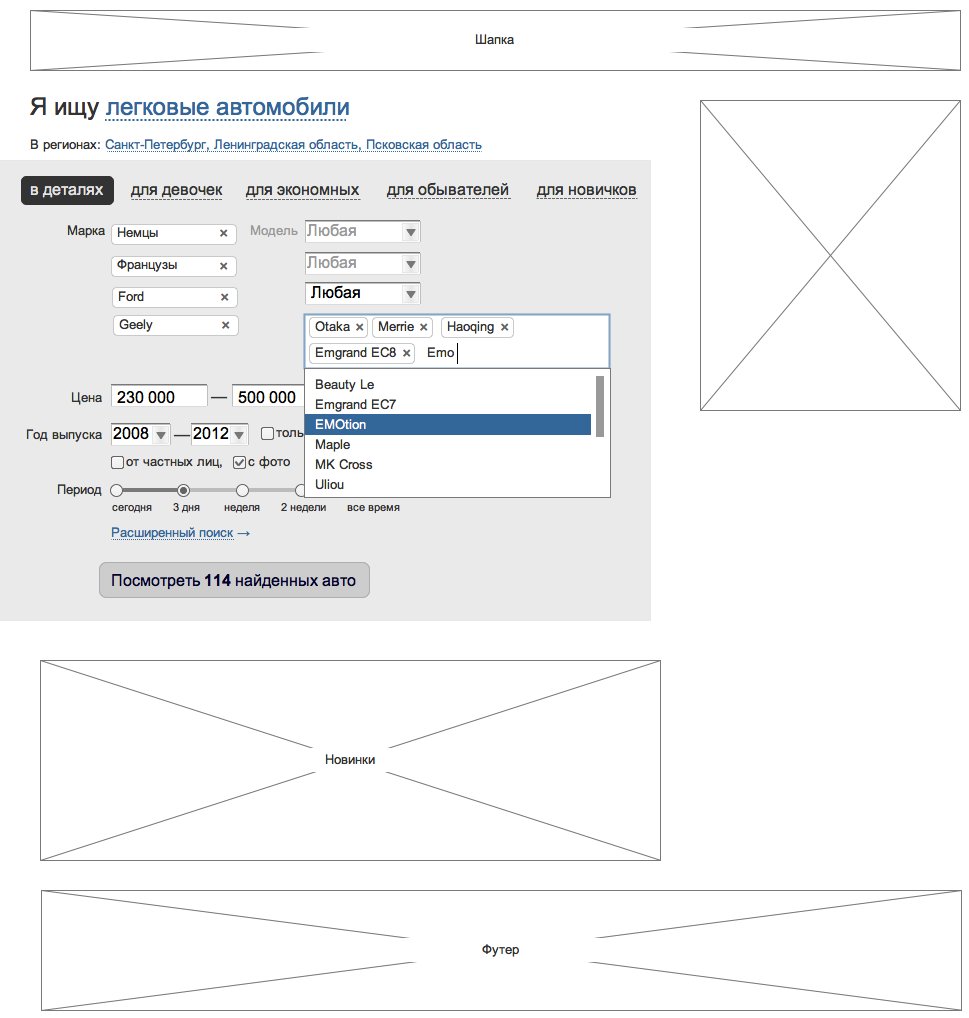The image size is (969, 1018).
Task: Remove the Otaka model tag
Action: pyautogui.click(x=360, y=327)
